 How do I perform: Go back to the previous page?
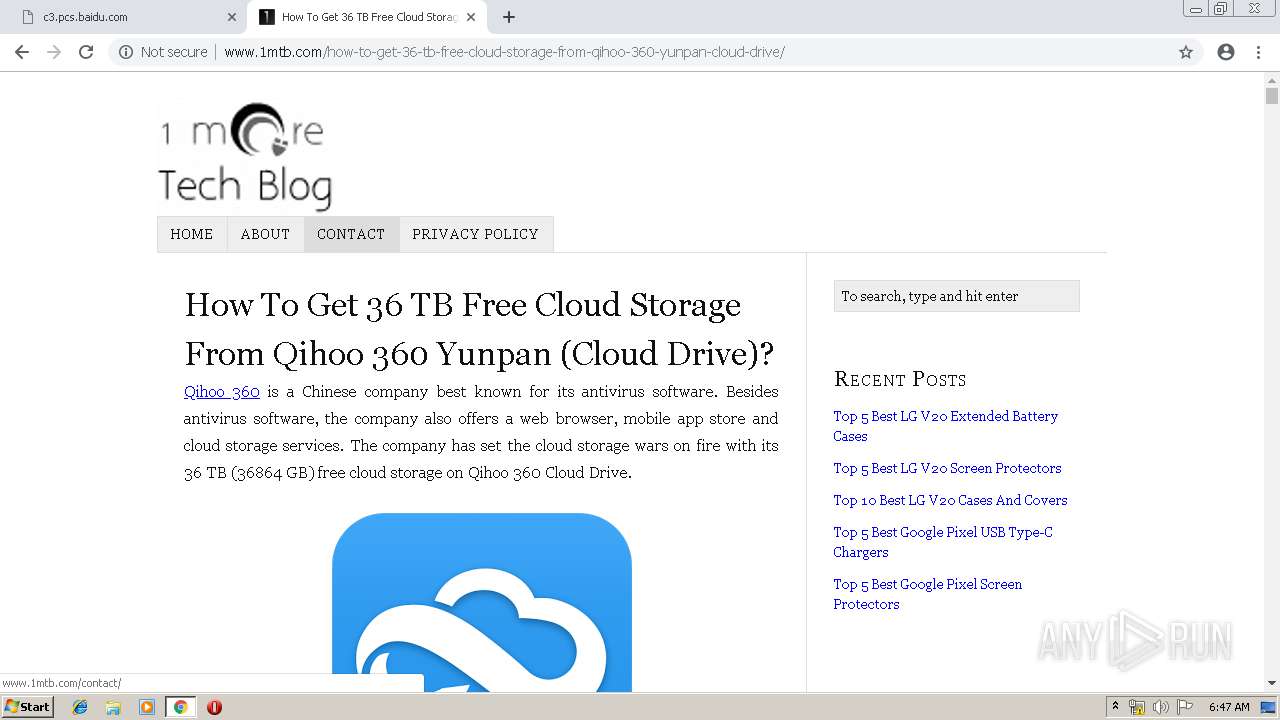click(x=22, y=52)
